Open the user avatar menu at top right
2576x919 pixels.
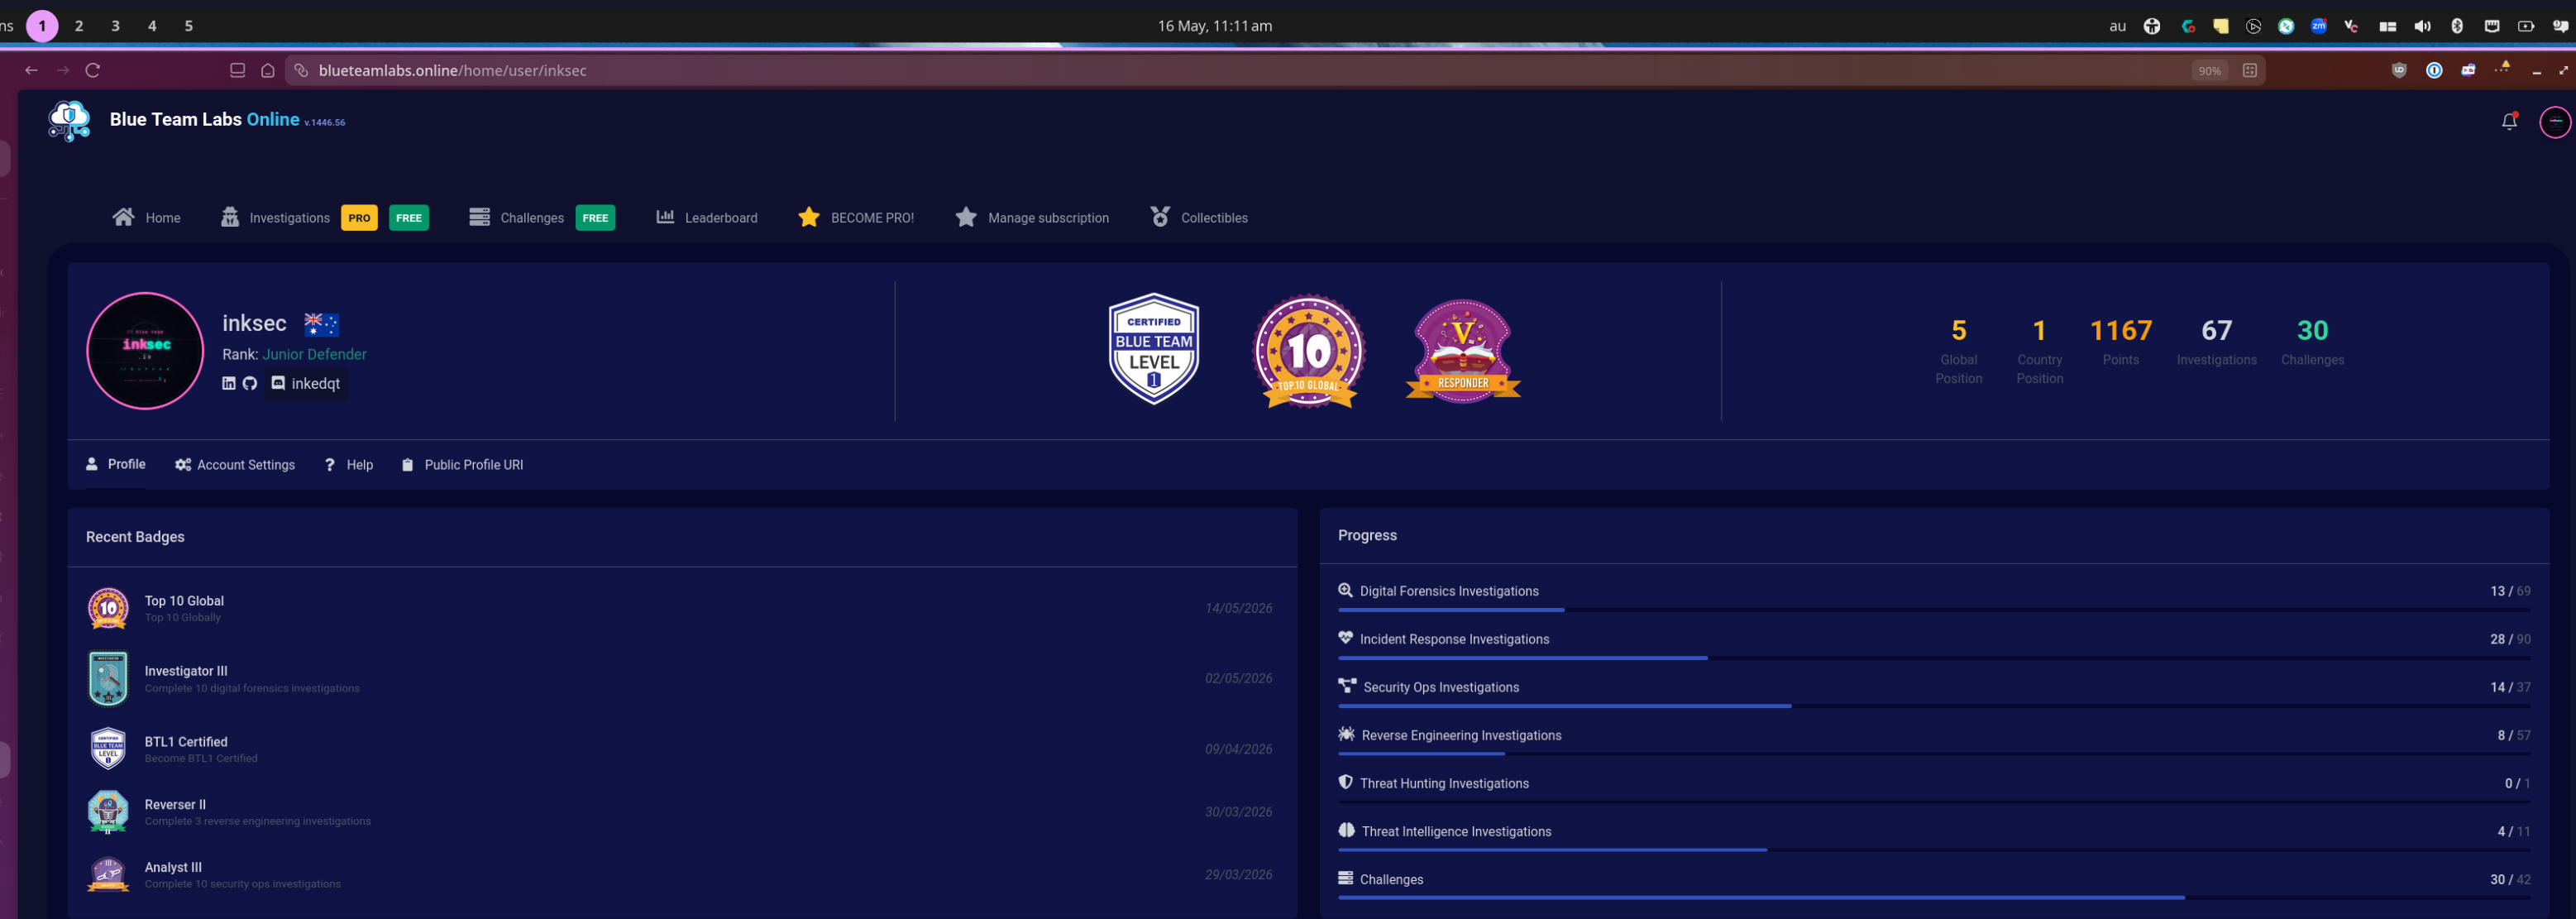(2555, 122)
